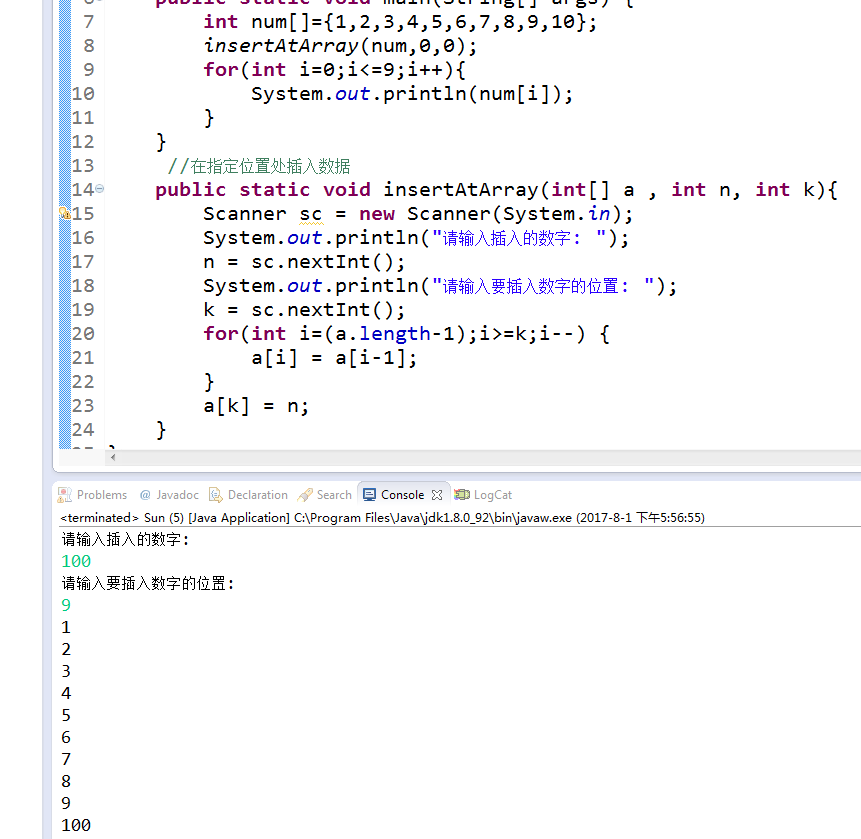Image resolution: width=861 pixels, height=839 pixels.
Task: Click line number 20 to select that line
Action: tap(83, 333)
